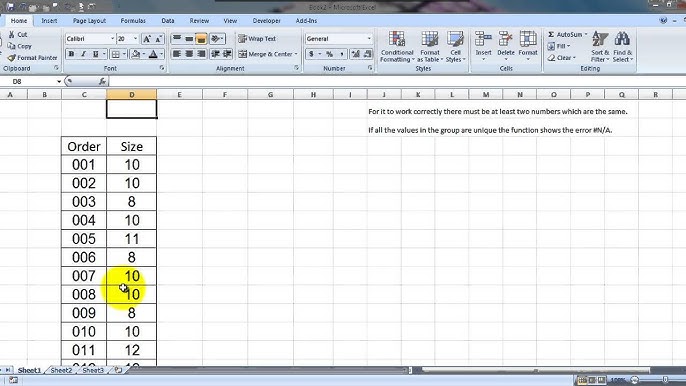
Task: Click the Orientation text angle icon
Action: pyautogui.click(x=215, y=39)
